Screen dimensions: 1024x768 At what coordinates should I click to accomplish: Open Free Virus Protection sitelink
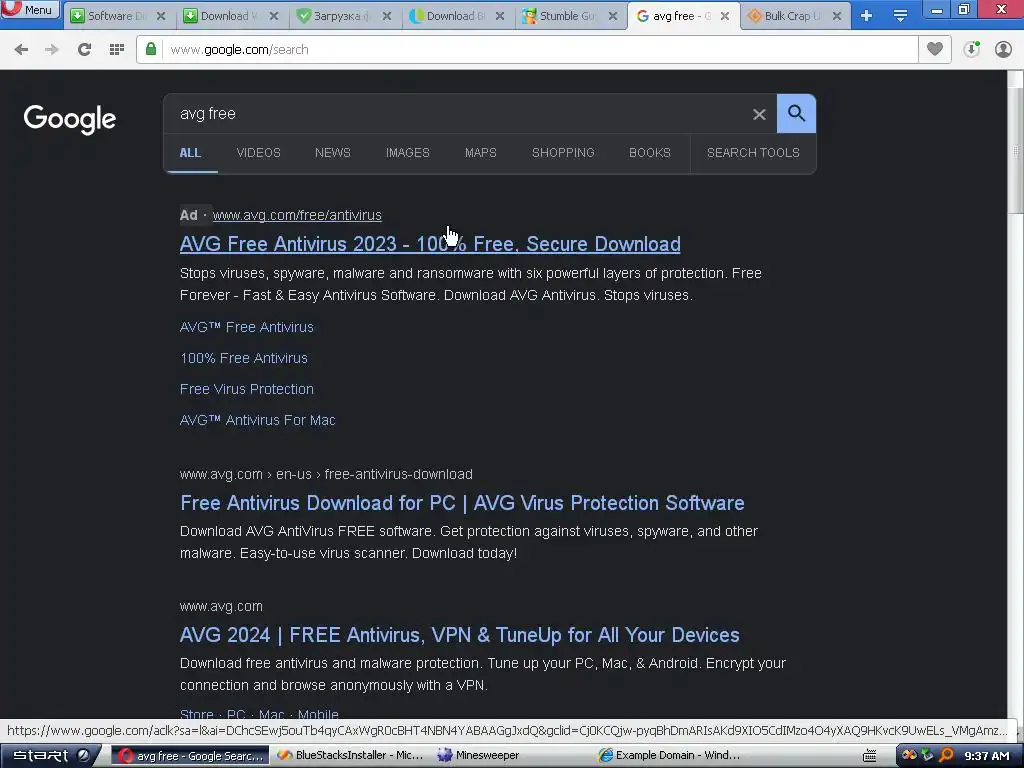pyautogui.click(x=247, y=389)
